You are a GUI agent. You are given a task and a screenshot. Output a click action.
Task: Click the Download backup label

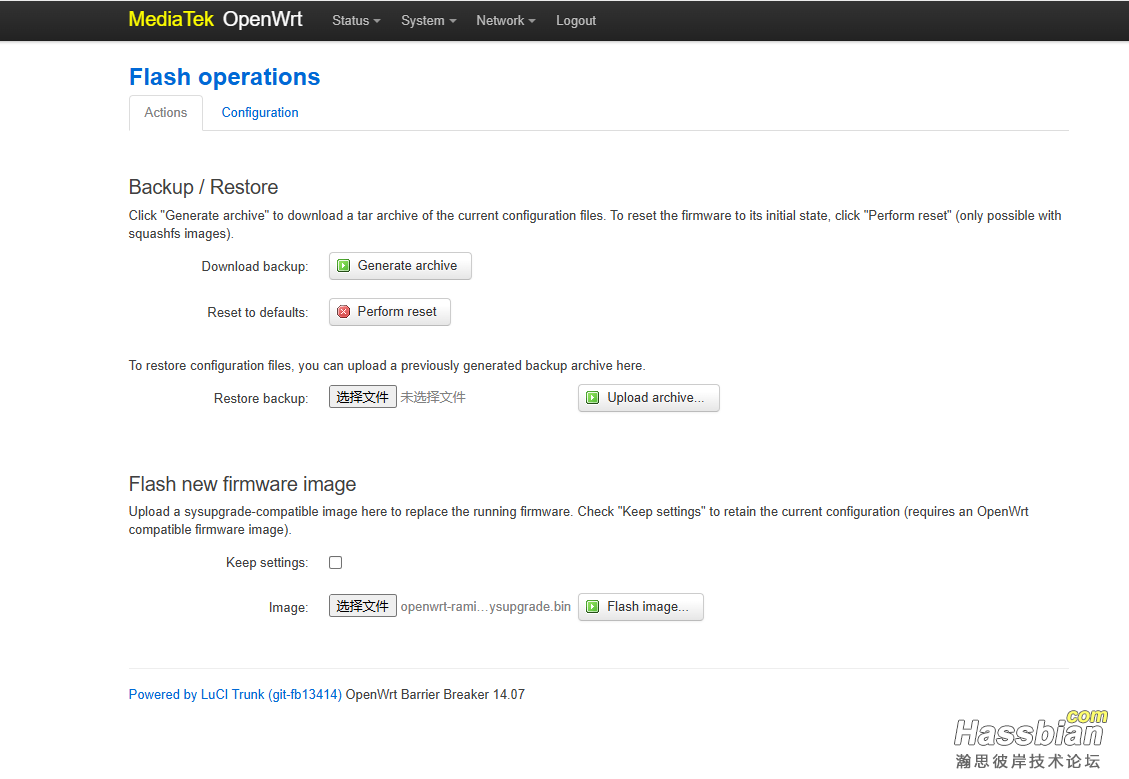(255, 267)
